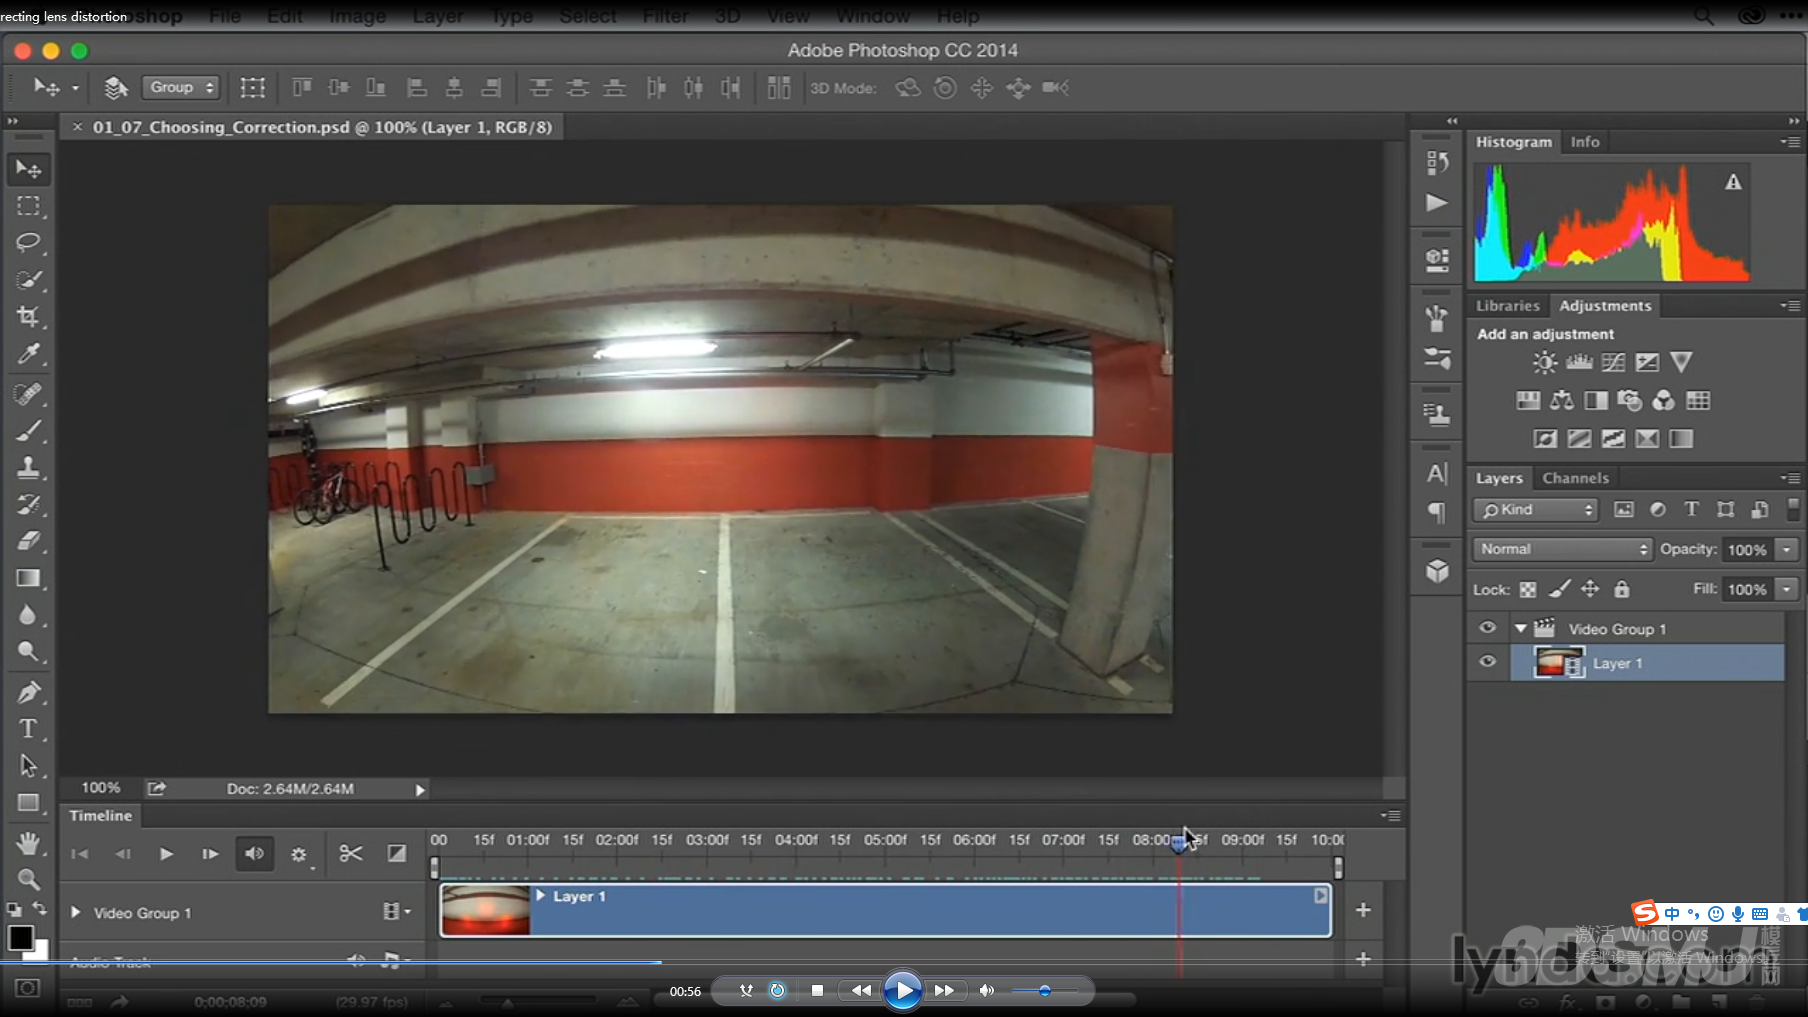Add a Vibrance adjustment
The width and height of the screenshot is (1808, 1017).
1681,362
